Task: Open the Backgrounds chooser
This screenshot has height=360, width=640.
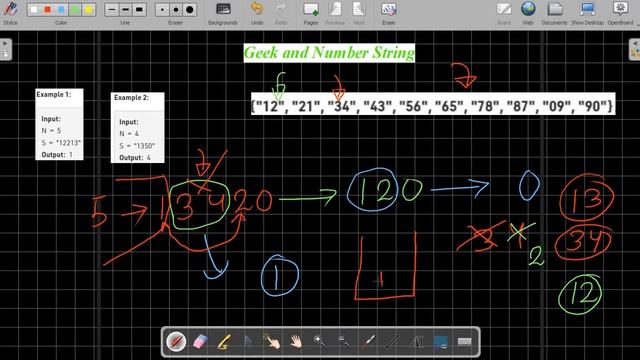Action: click(223, 13)
